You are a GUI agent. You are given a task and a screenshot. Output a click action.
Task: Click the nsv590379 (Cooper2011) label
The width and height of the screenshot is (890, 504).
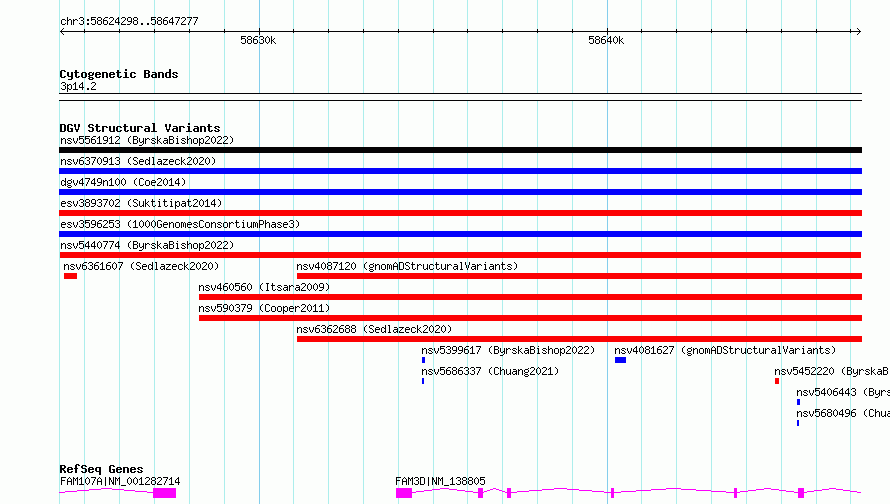(x=264, y=308)
